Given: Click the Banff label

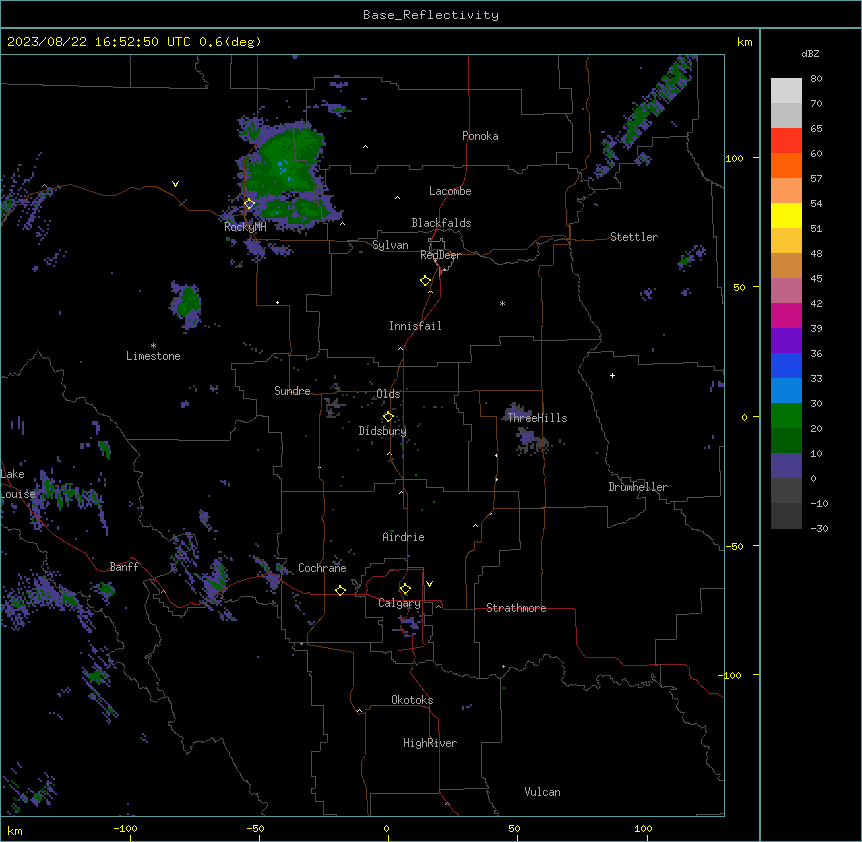Looking at the screenshot, I should click(x=124, y=567).
